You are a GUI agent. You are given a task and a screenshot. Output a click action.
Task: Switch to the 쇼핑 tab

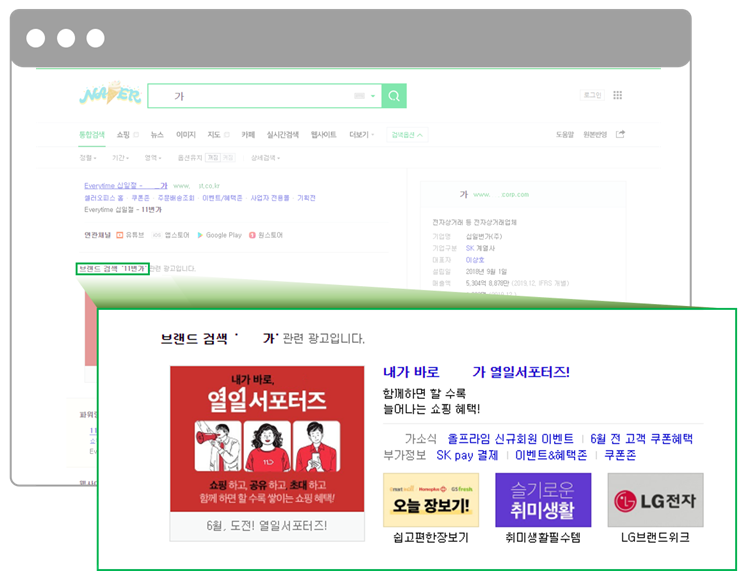[123, 135]
